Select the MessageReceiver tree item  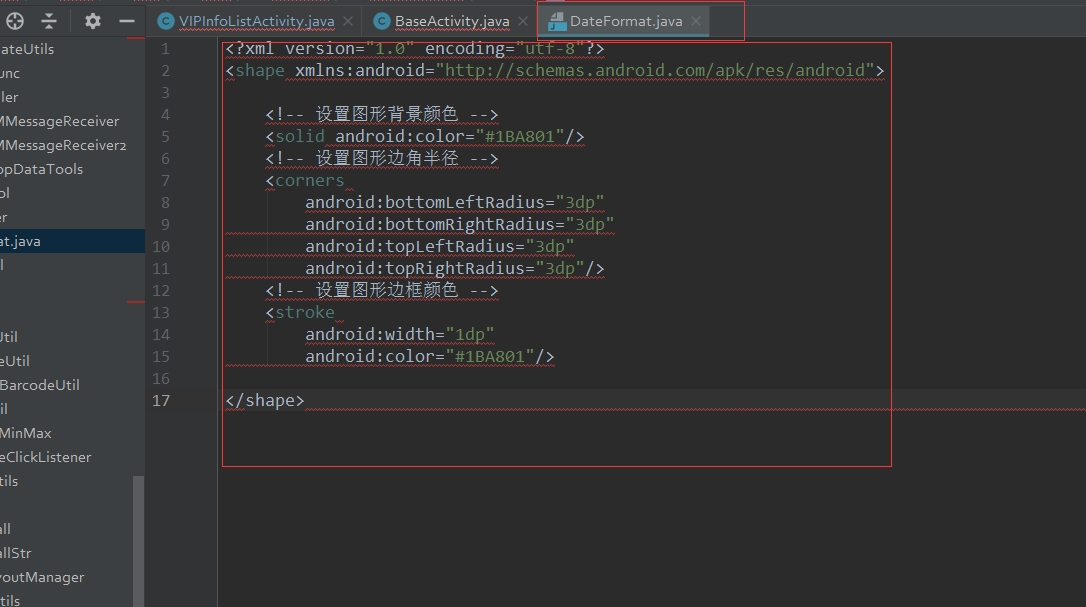pyautogui.click(x=60, y=121)
